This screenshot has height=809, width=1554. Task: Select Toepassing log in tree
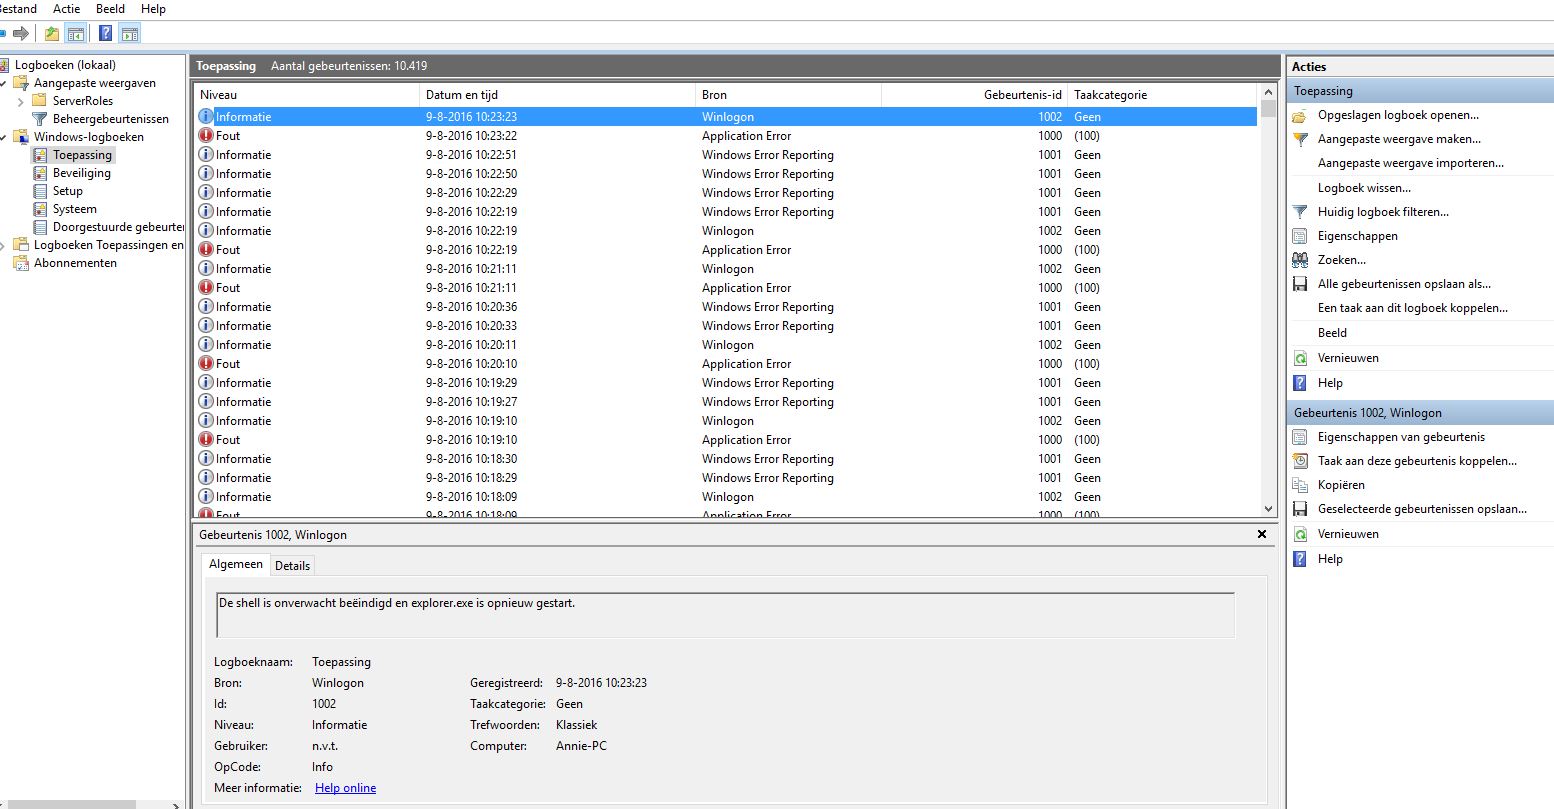pos(82,155)
